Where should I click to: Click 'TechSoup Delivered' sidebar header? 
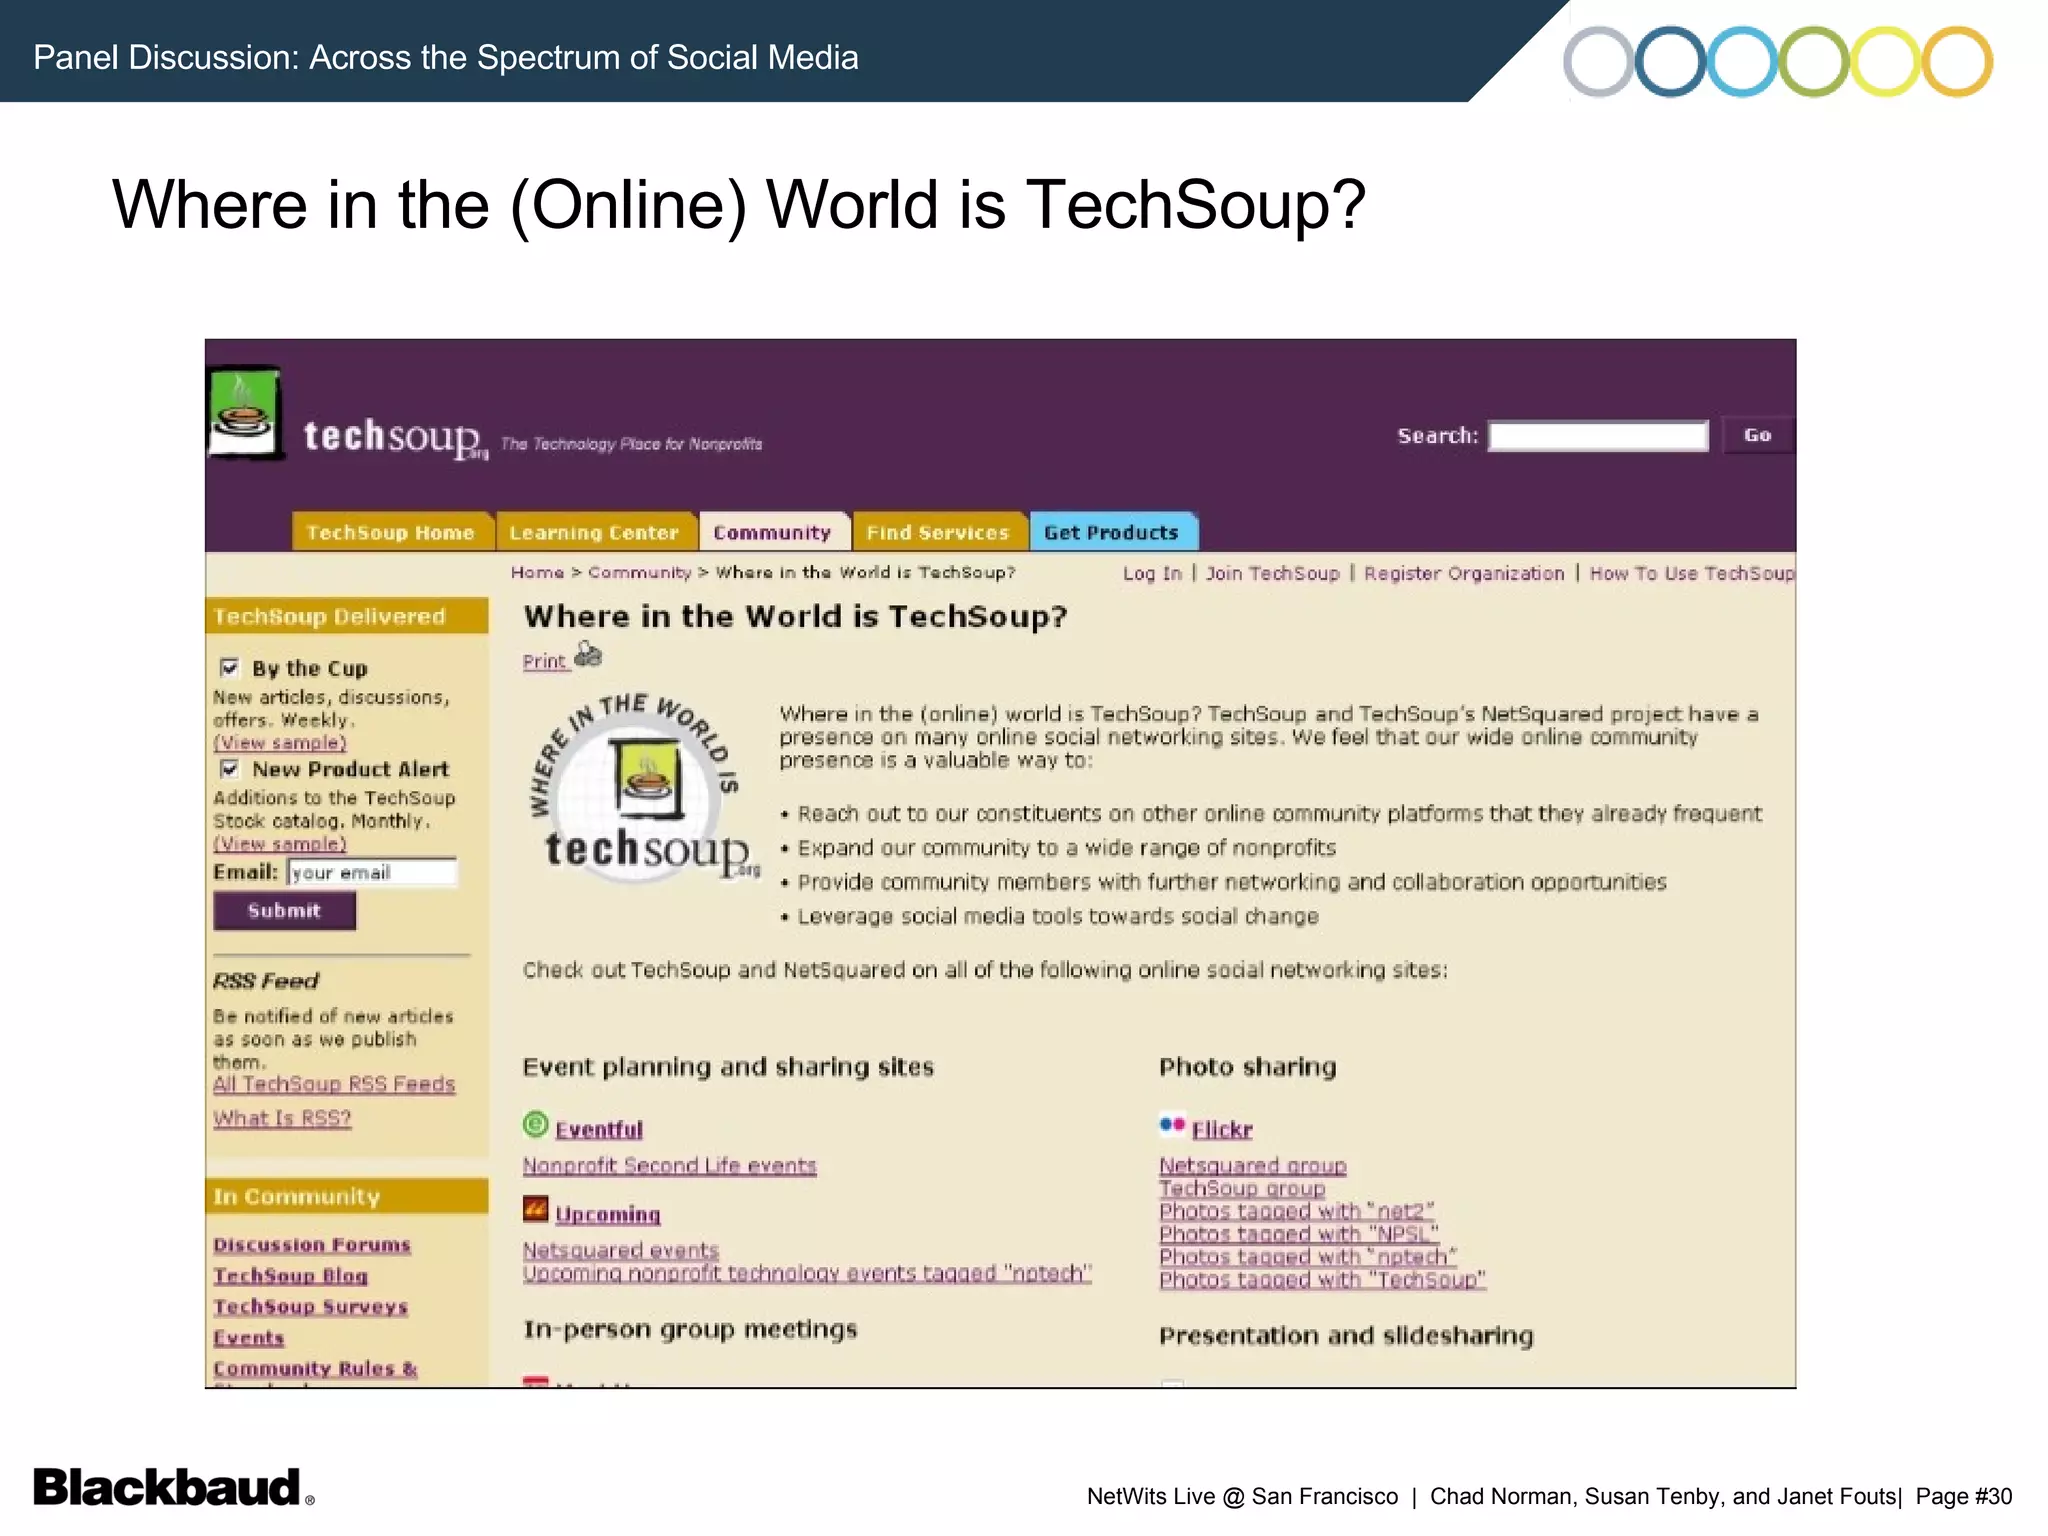pyautogui.click(x=347, y=616)
